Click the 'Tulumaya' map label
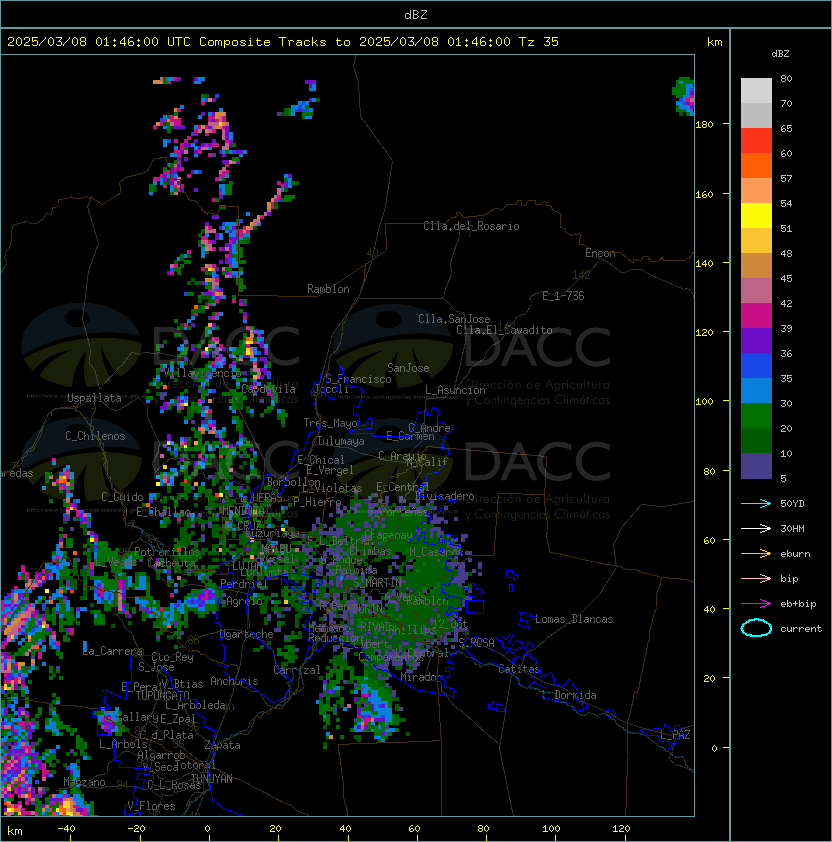Image resolution: width=832 pixels, height=842 pixels. click(341, 441)
